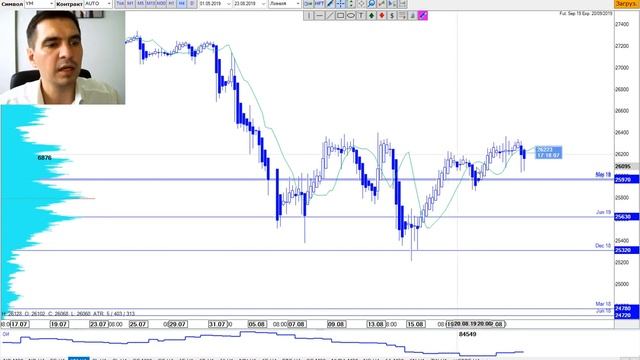The width and height of the screenshot is (640, 360).
Task: Open the start date 01.05.2019 picker
Action: [215, 4]
